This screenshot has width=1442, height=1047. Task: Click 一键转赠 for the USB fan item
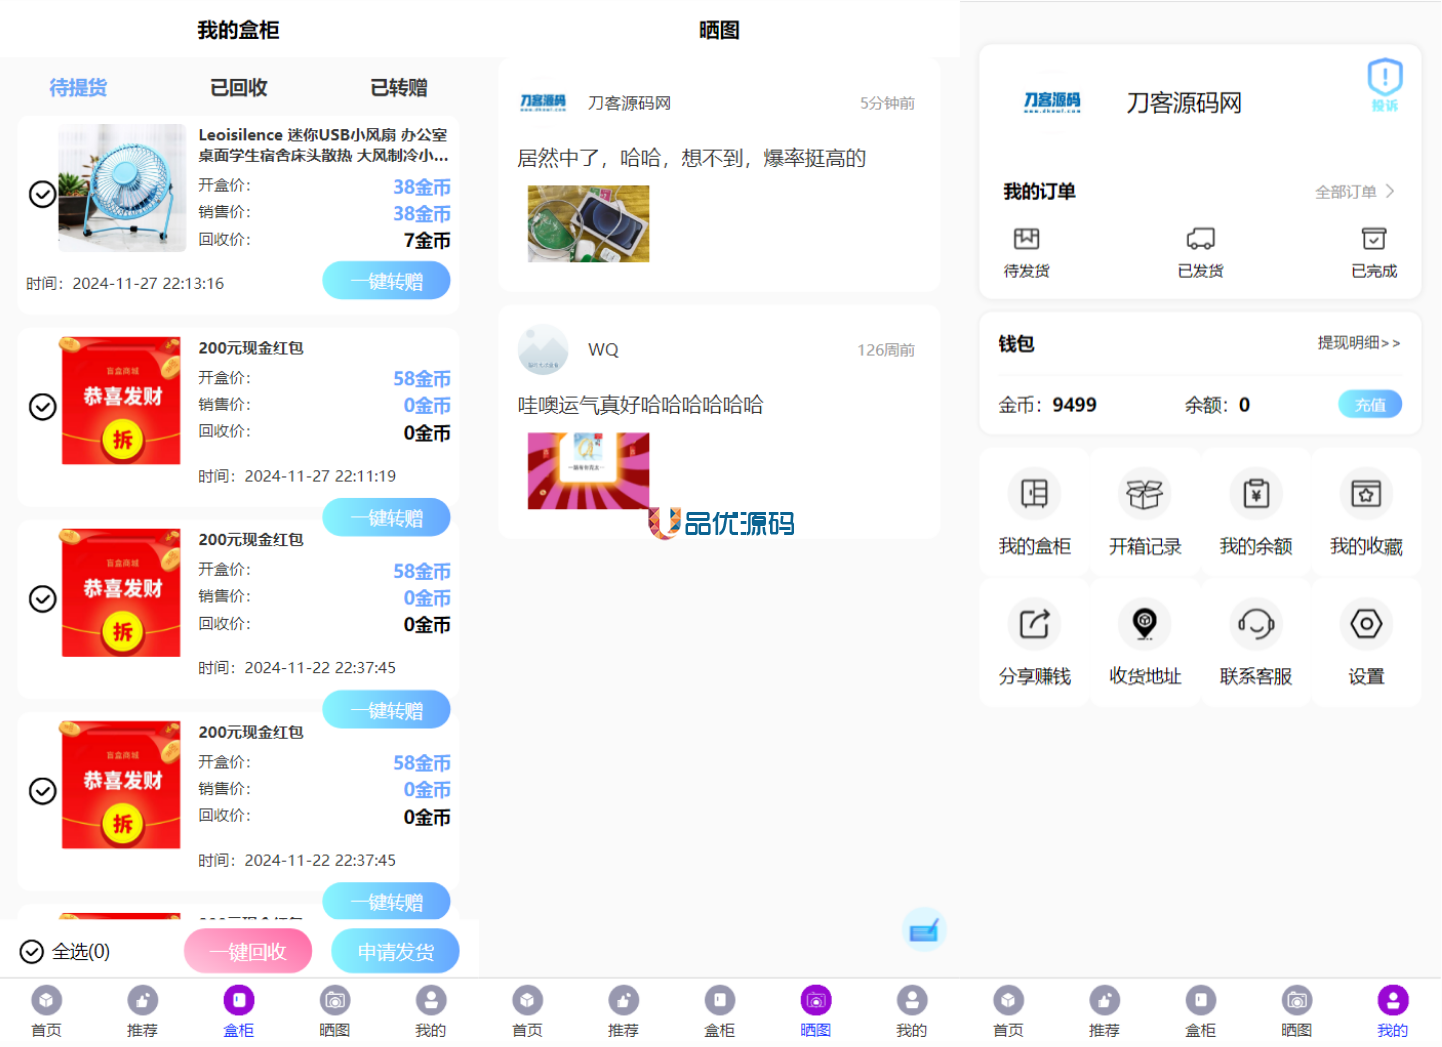pos(386,281)
